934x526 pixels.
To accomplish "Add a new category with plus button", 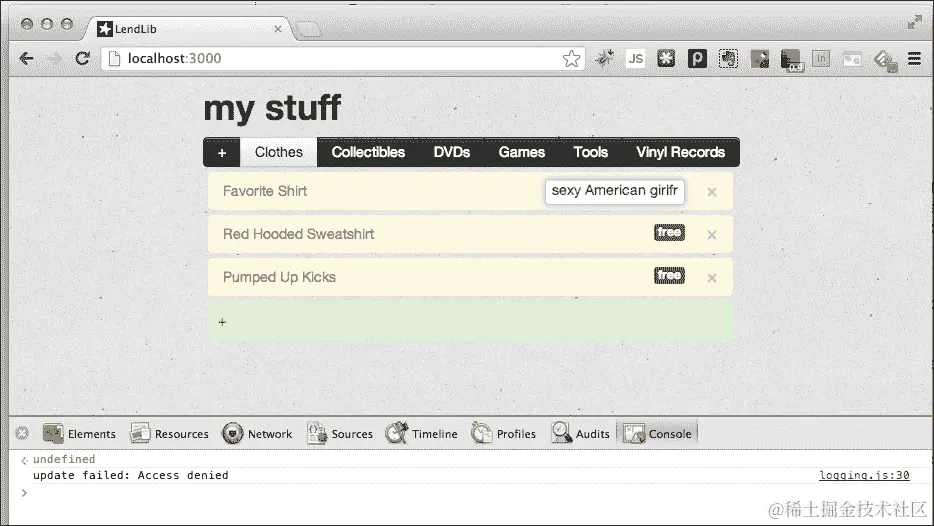I will pos(222,152).
